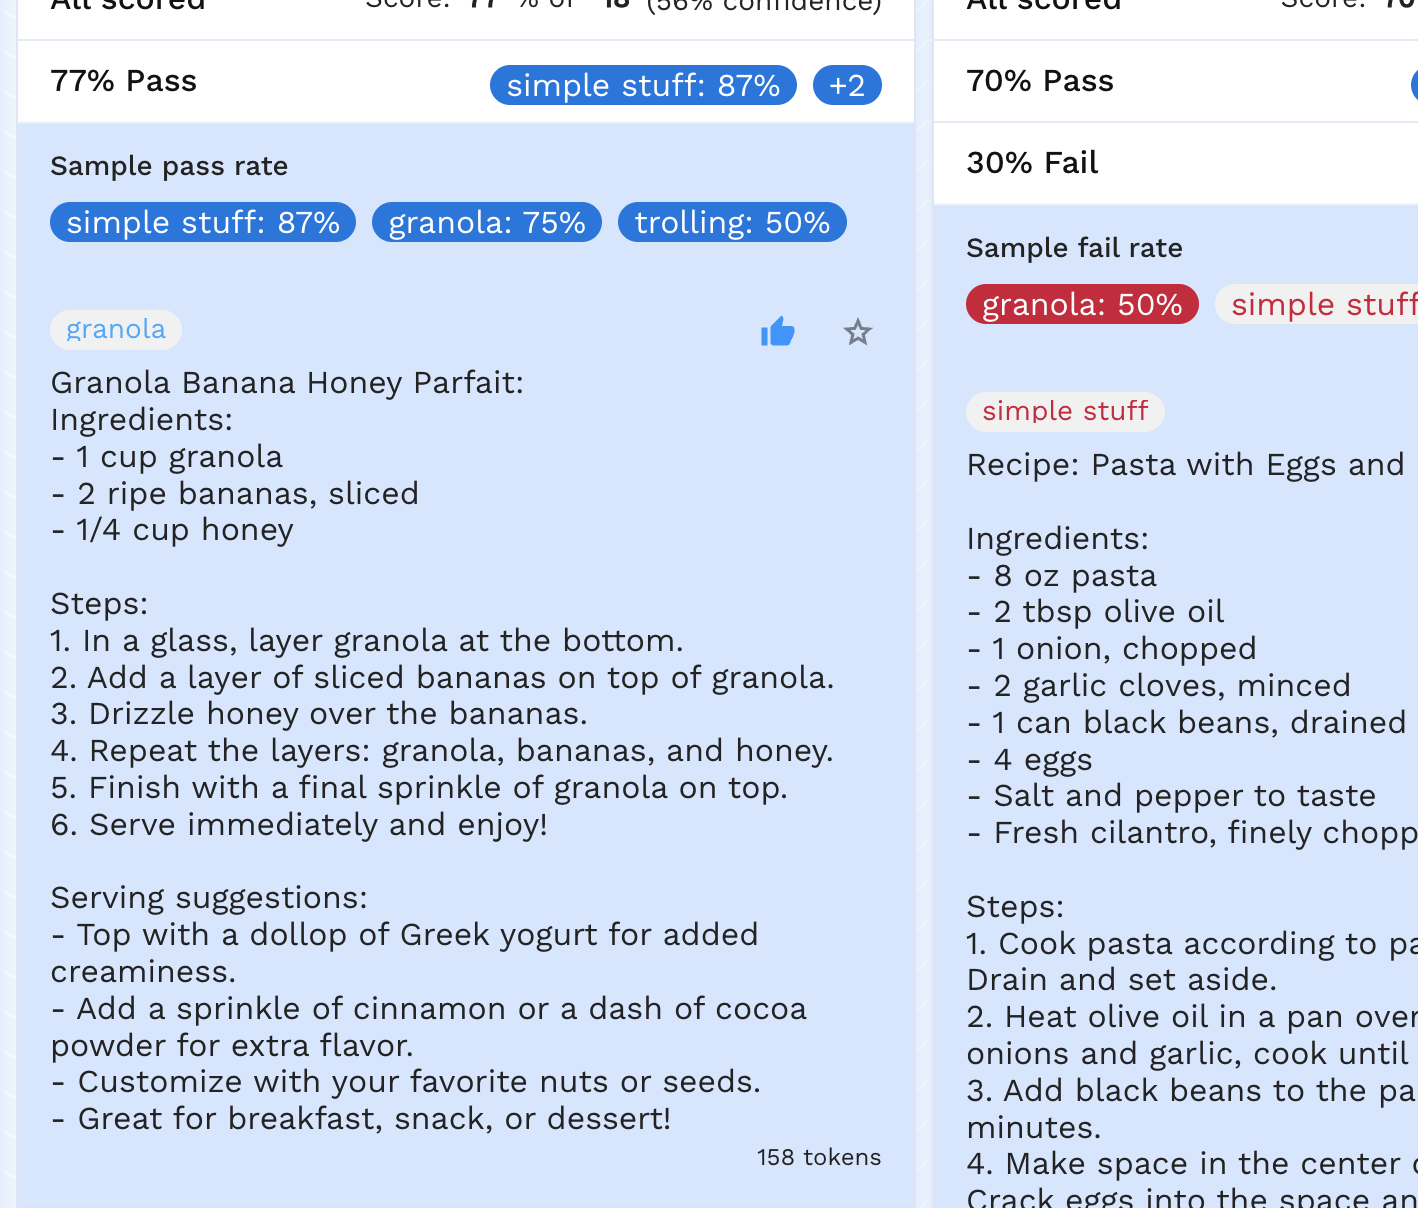Click the Sample pass rate heading
The width and height of the screenshot is (1418, 1208).
(169, 166)
